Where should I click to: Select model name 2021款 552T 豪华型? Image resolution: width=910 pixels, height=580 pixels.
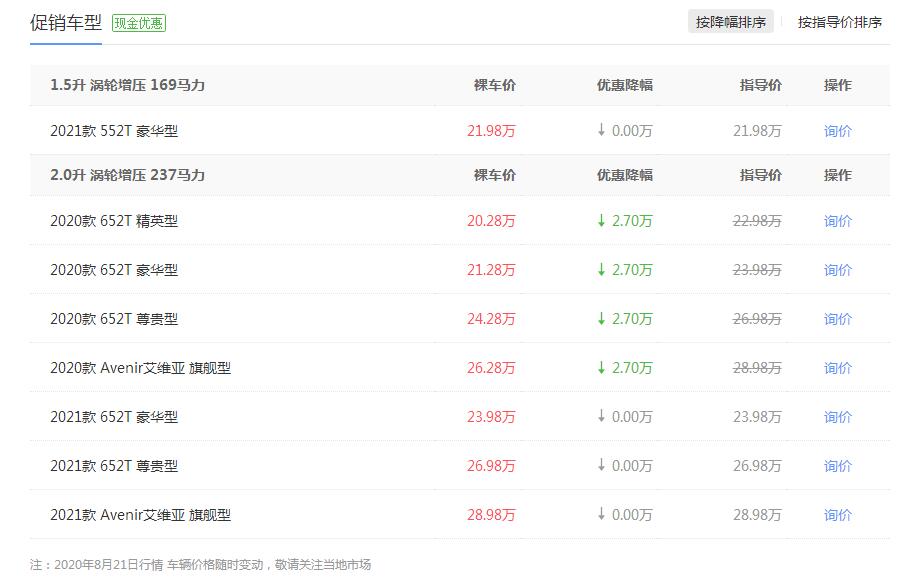pyautogui.click(x=114, y=131)
